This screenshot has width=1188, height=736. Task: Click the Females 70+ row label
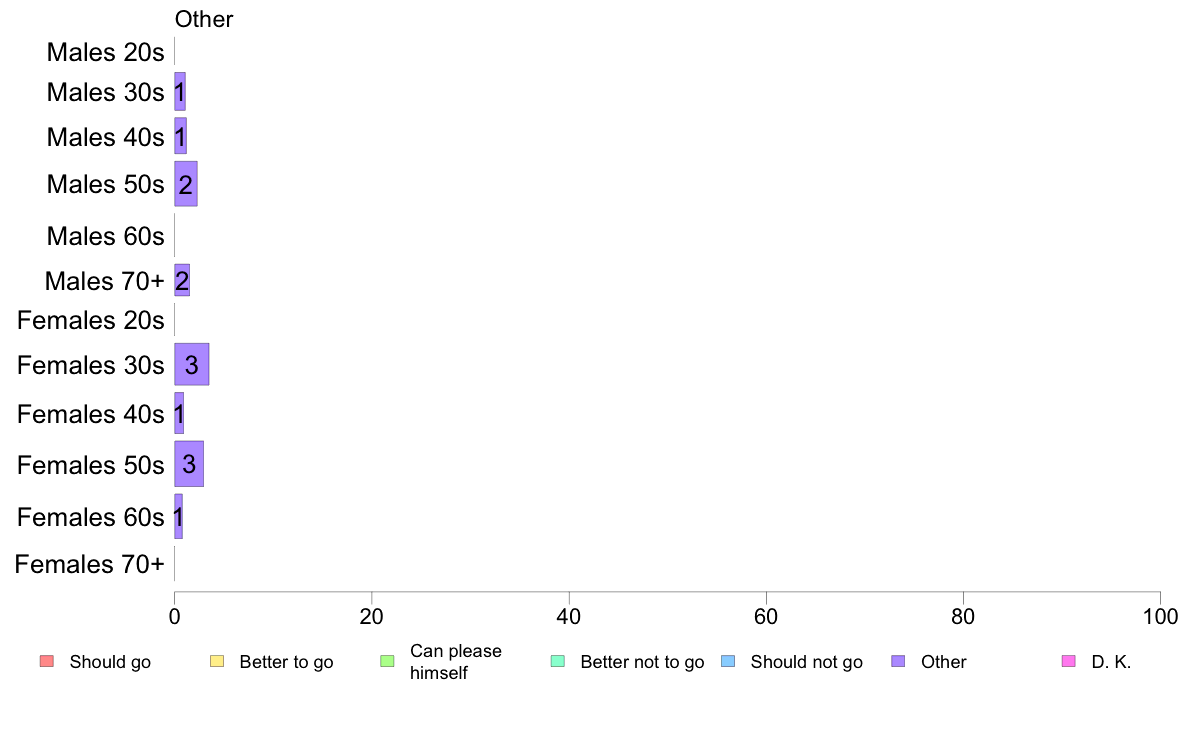click(89, 564)
